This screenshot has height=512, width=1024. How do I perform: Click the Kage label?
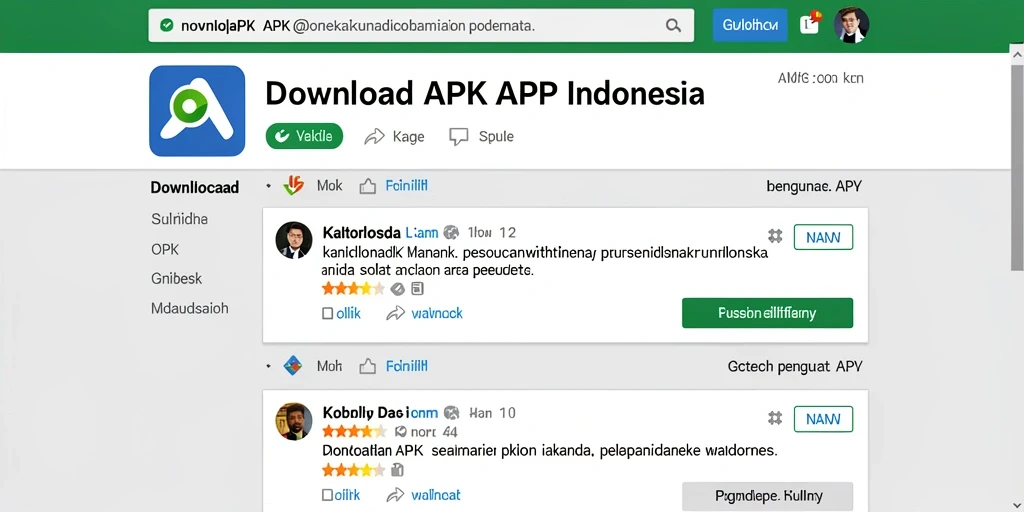(409, 136)
